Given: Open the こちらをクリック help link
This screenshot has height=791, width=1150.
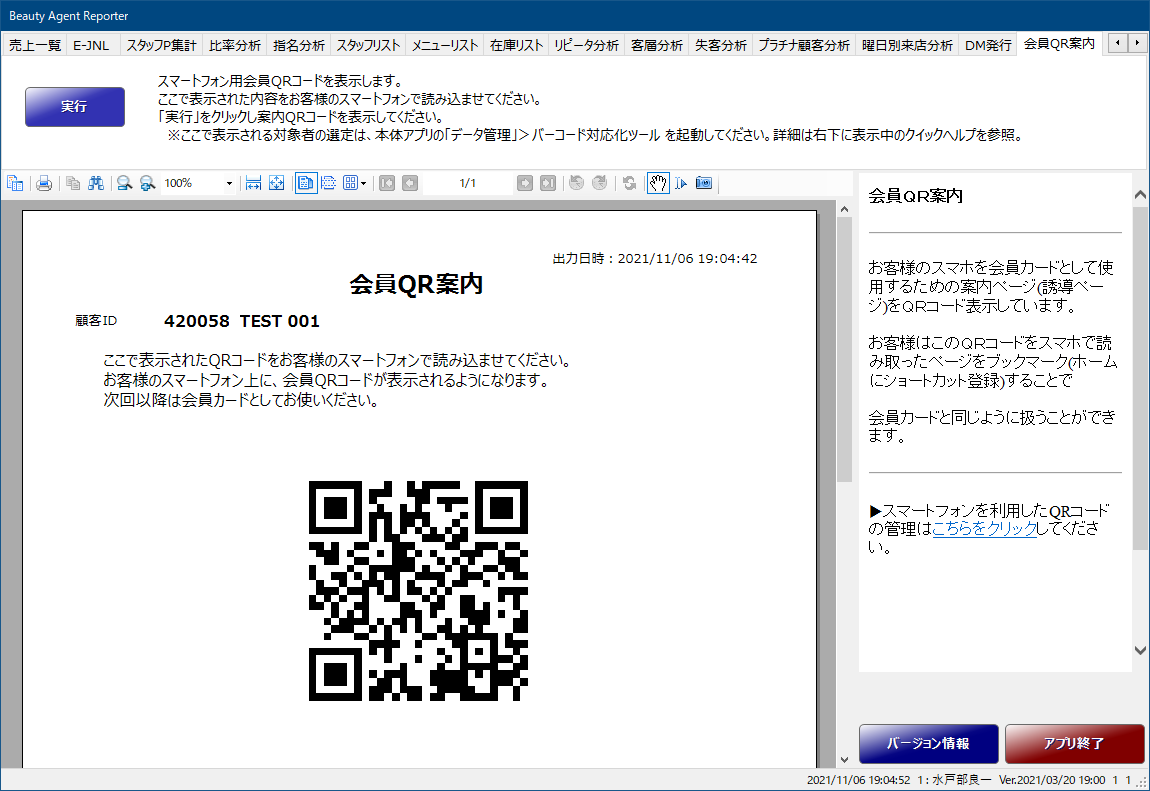Looking at the screenshot, I should coord(983,529).
